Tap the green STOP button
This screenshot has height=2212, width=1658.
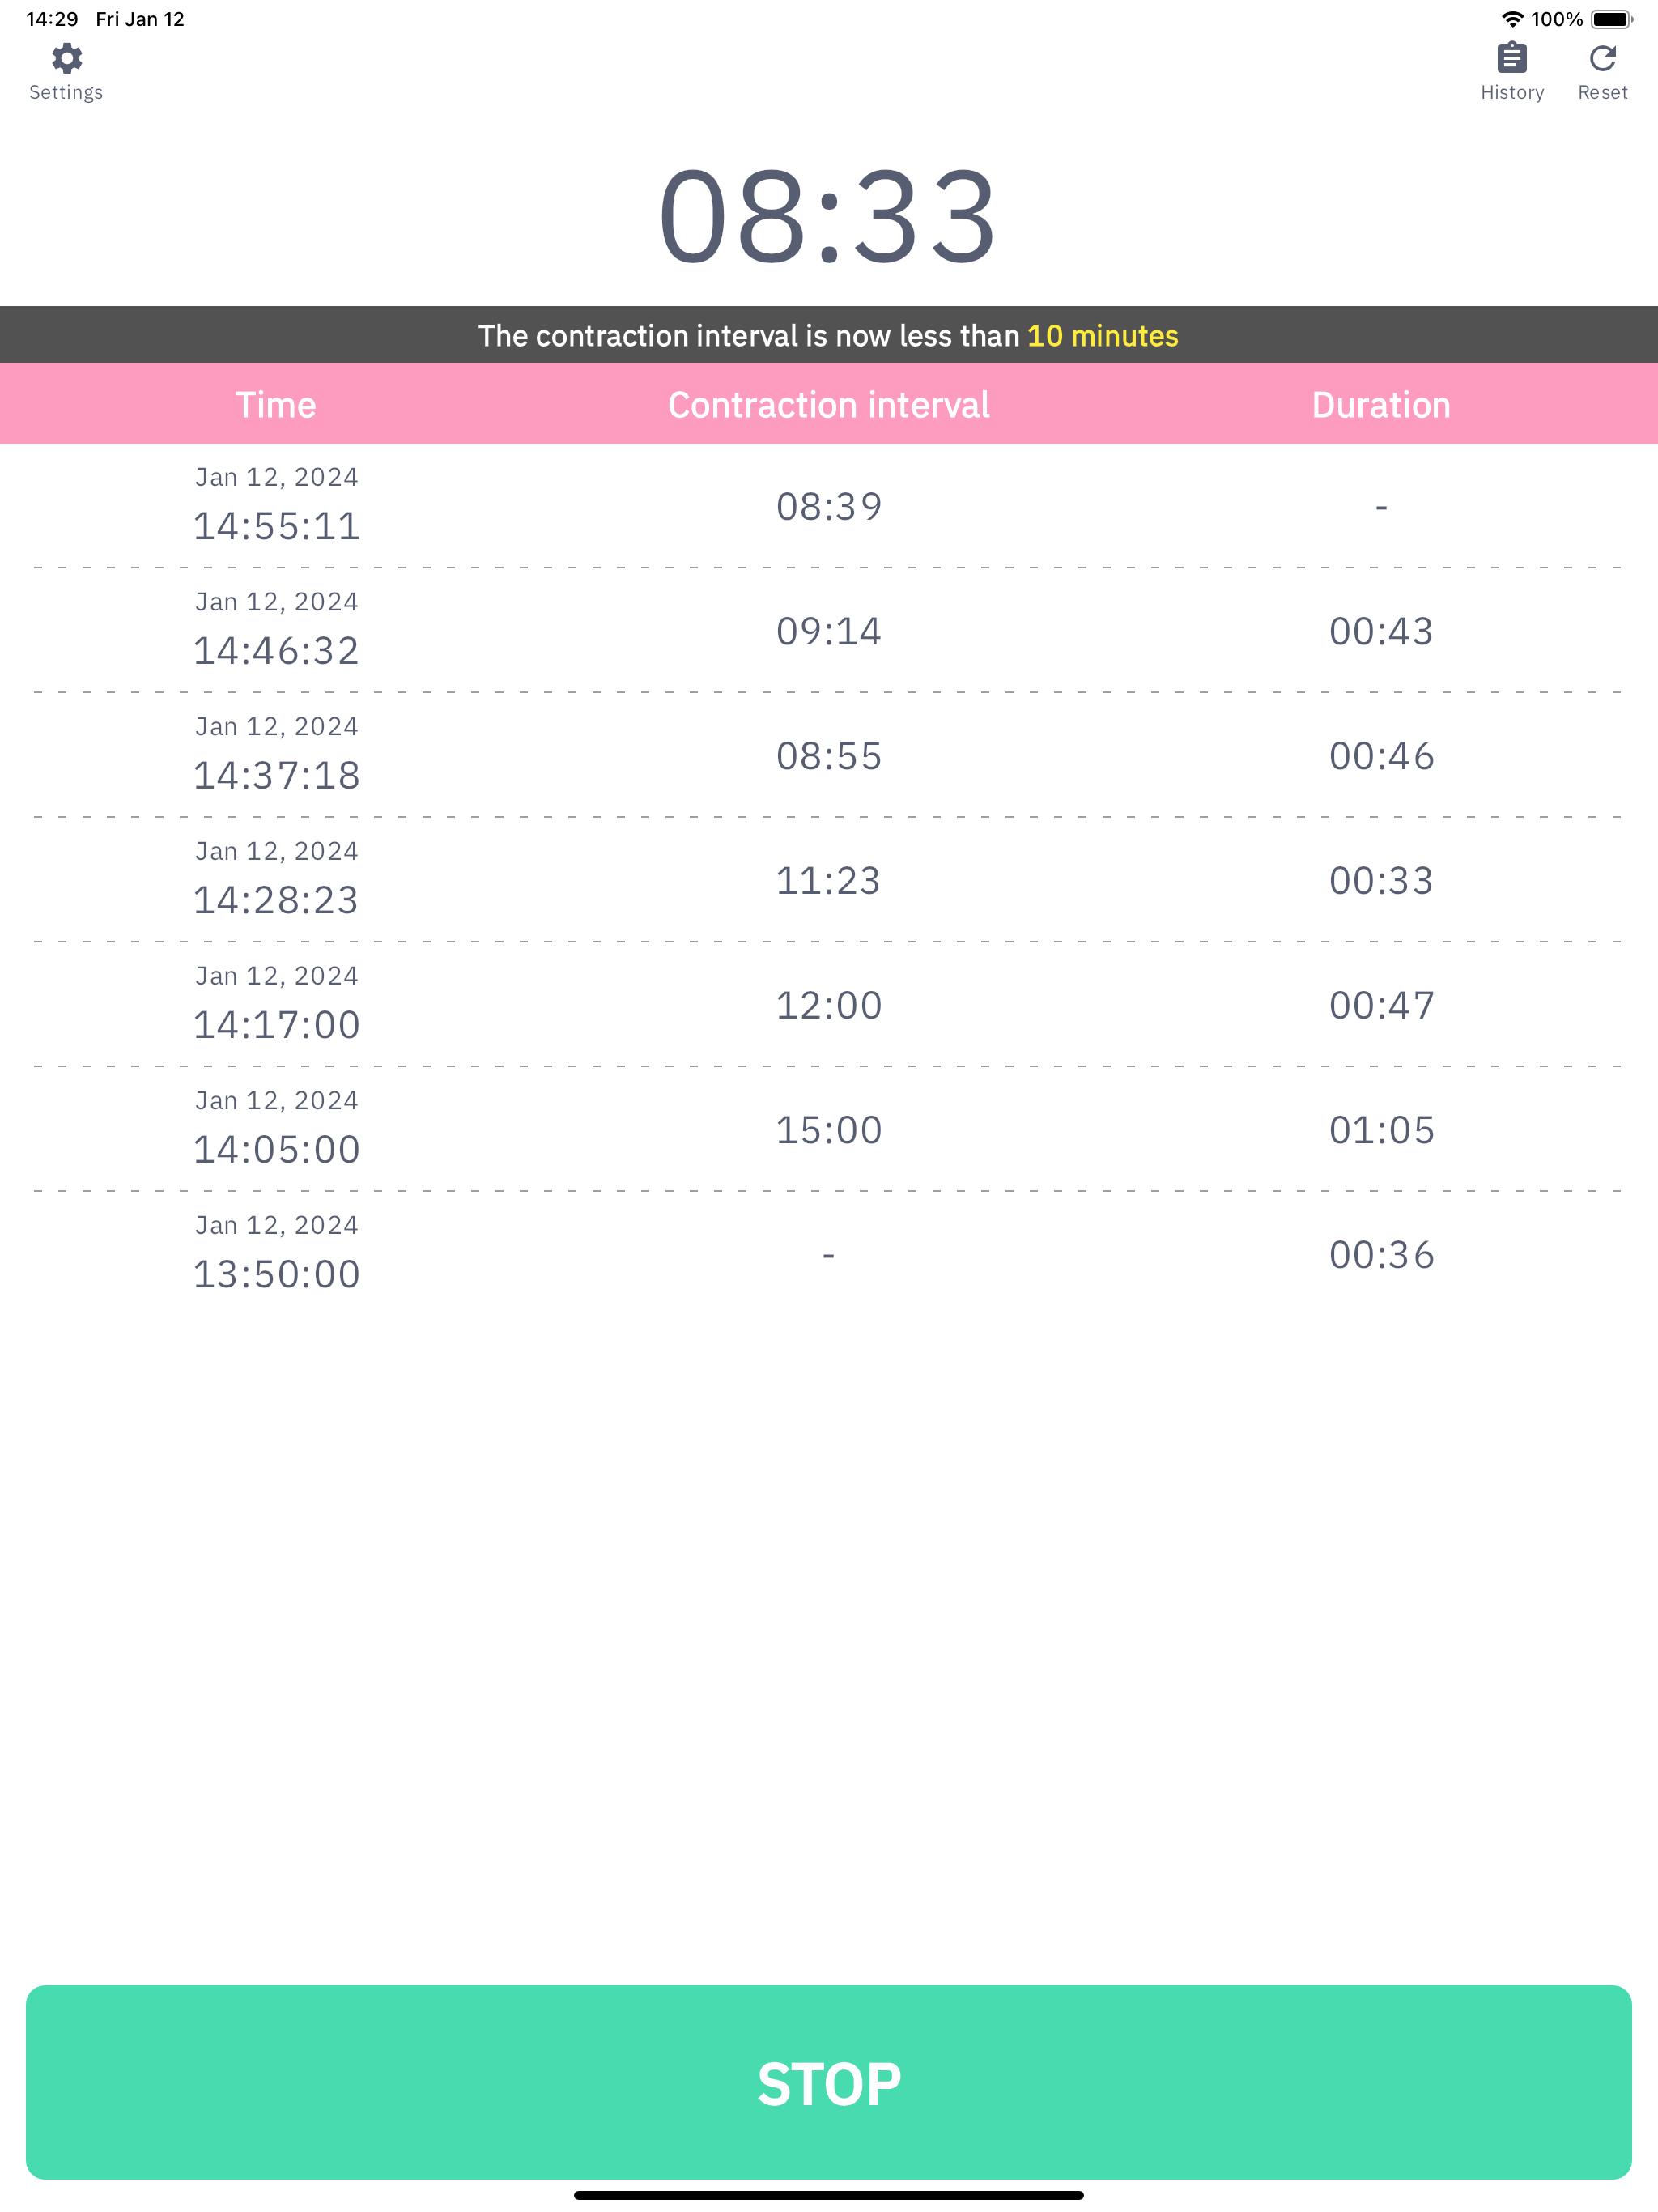[829, 2081]
